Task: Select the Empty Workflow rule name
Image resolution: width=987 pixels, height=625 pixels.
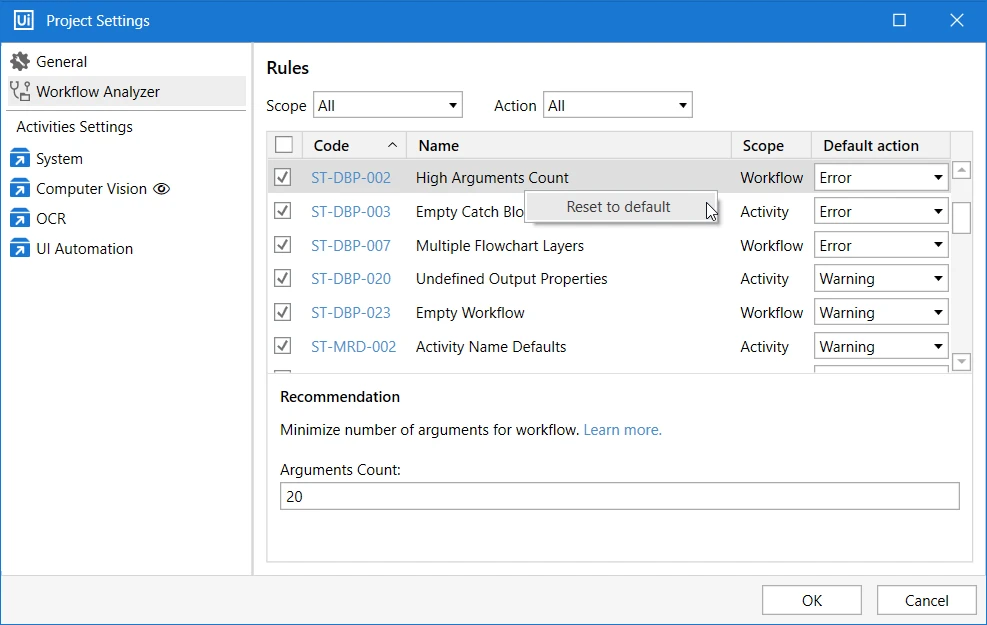Action: (x=470, y=313)
